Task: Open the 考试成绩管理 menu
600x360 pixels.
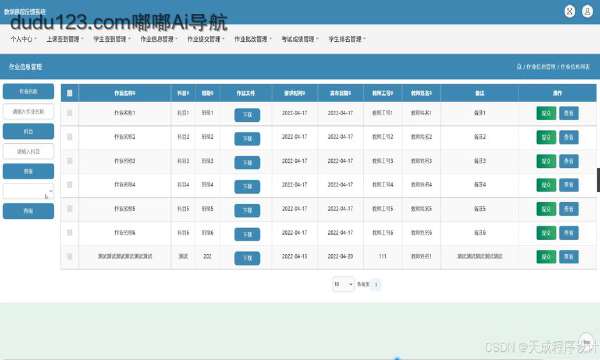Action: click(x=300, y=39)
